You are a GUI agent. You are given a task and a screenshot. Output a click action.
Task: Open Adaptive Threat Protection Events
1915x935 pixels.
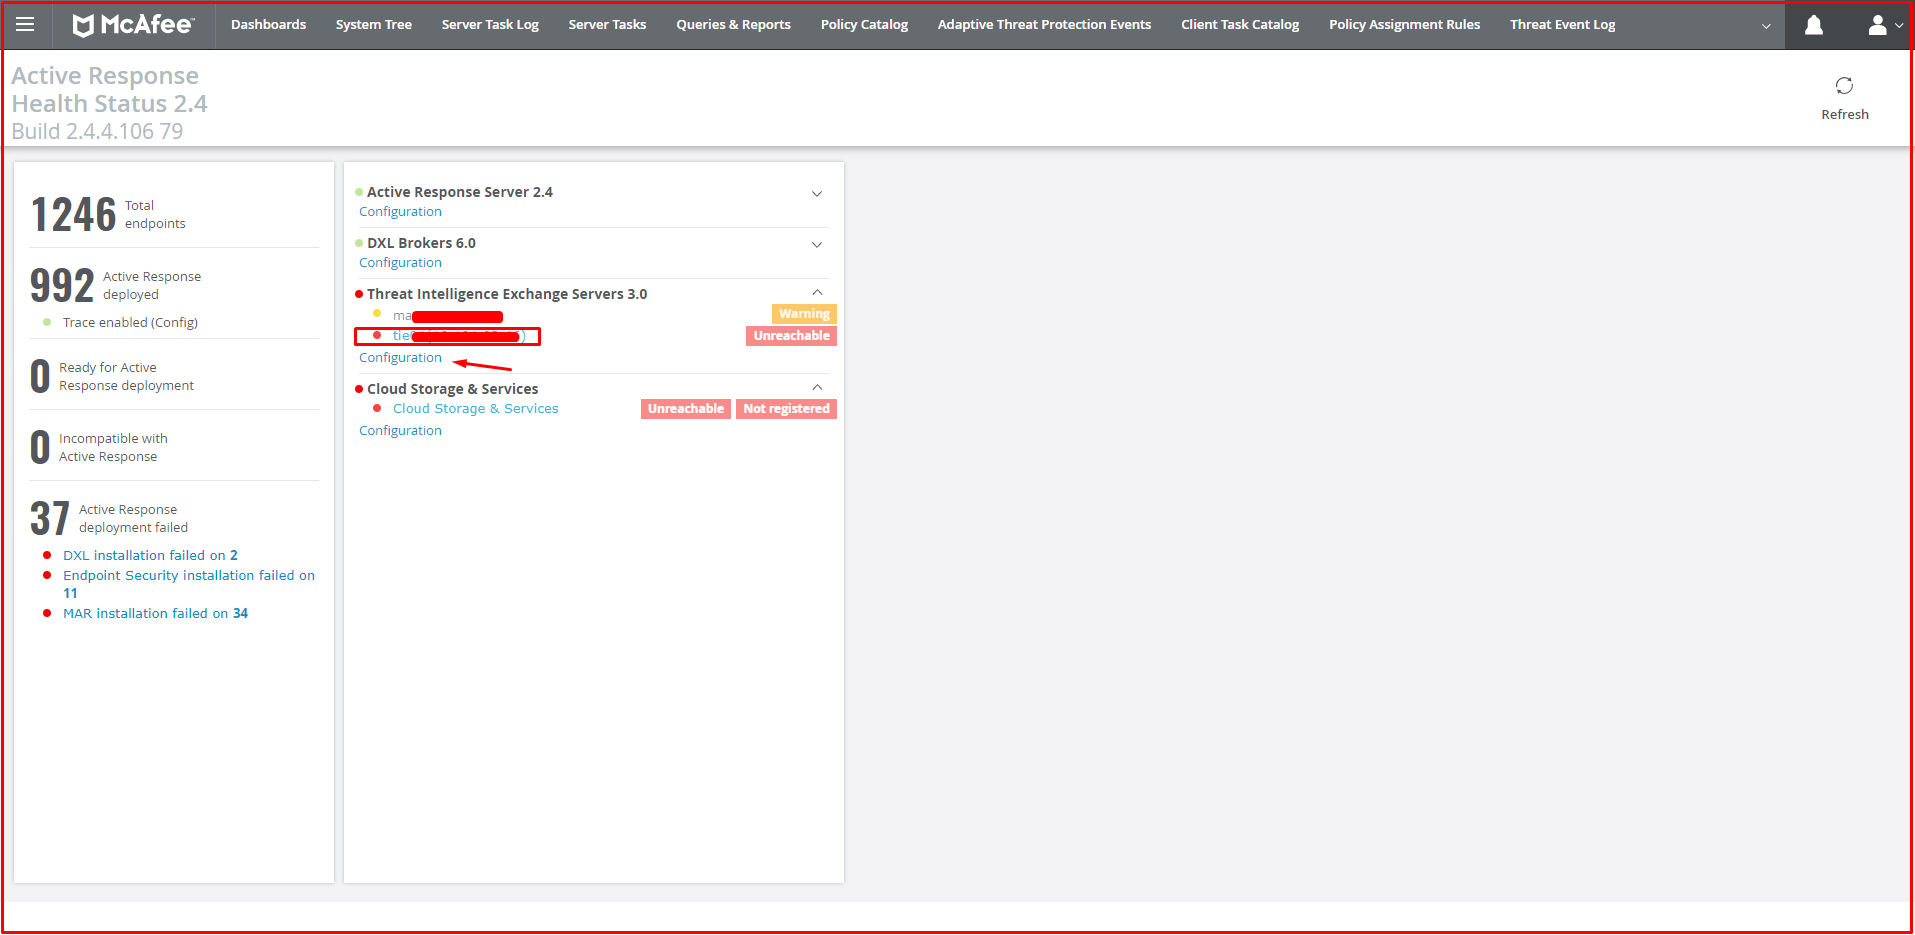point(1044,24)
